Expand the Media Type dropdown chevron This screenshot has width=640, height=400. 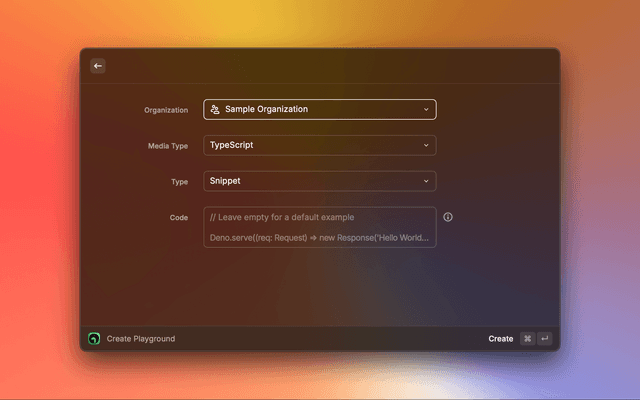425,145
